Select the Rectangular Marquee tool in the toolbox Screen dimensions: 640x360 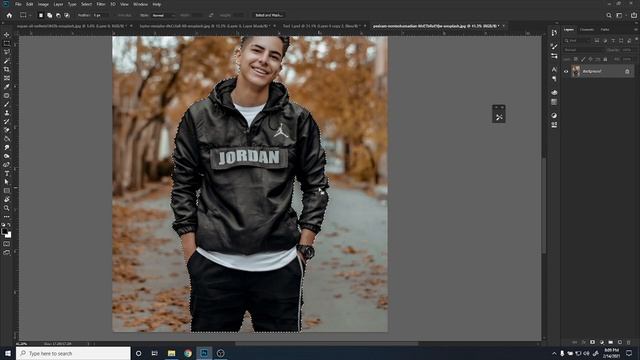point(7,43)
